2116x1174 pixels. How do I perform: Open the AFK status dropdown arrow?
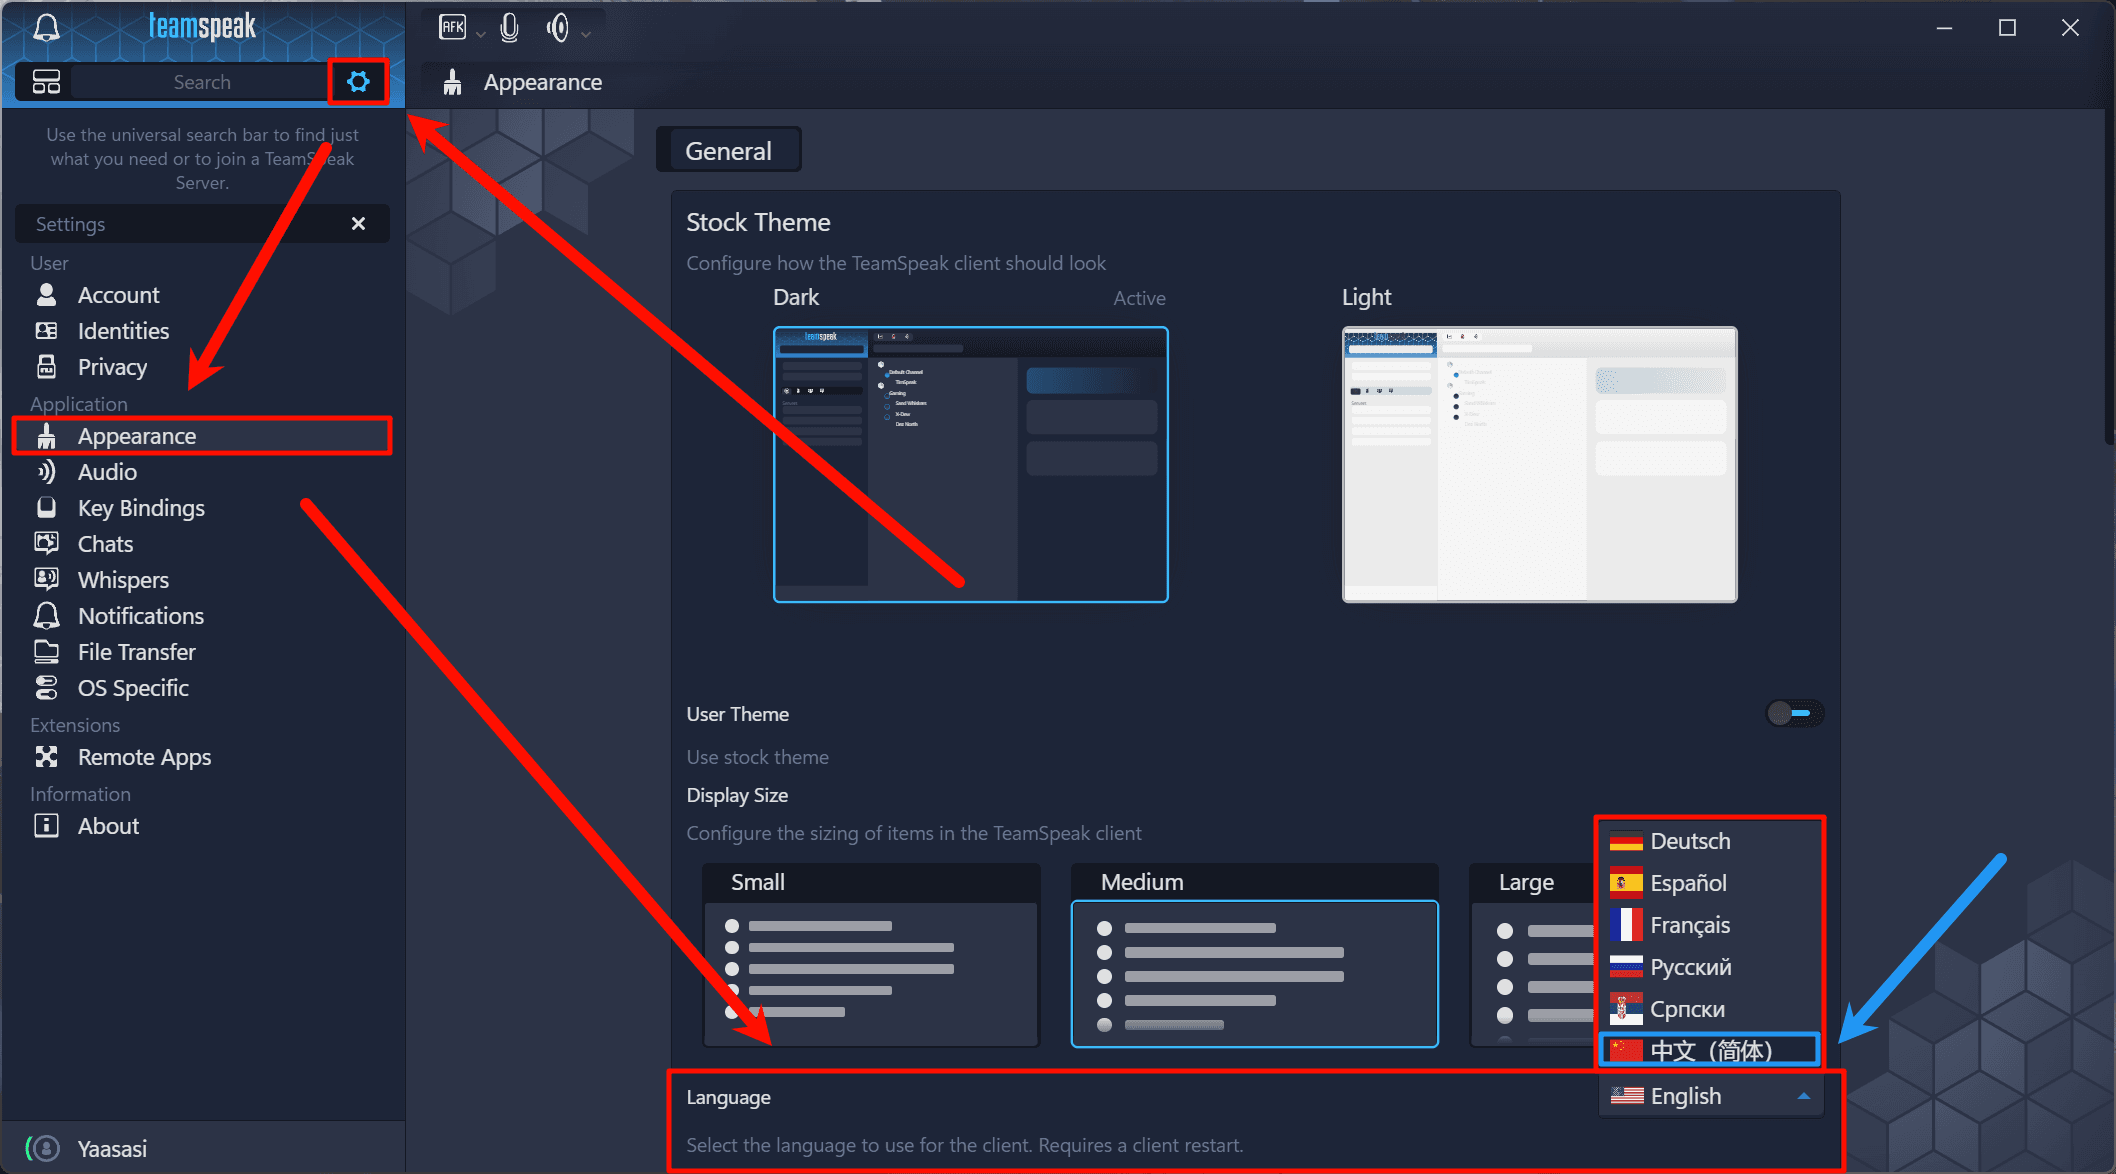tap(480, 34)
